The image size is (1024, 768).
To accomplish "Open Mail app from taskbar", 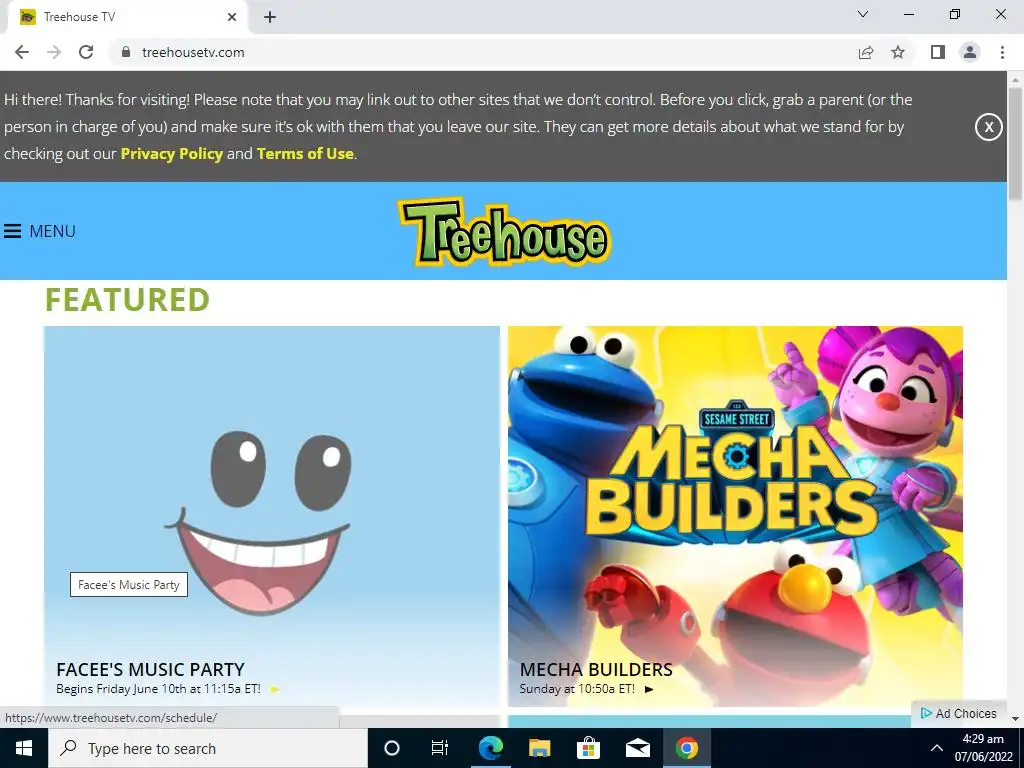I will click(x=638, y=748).
